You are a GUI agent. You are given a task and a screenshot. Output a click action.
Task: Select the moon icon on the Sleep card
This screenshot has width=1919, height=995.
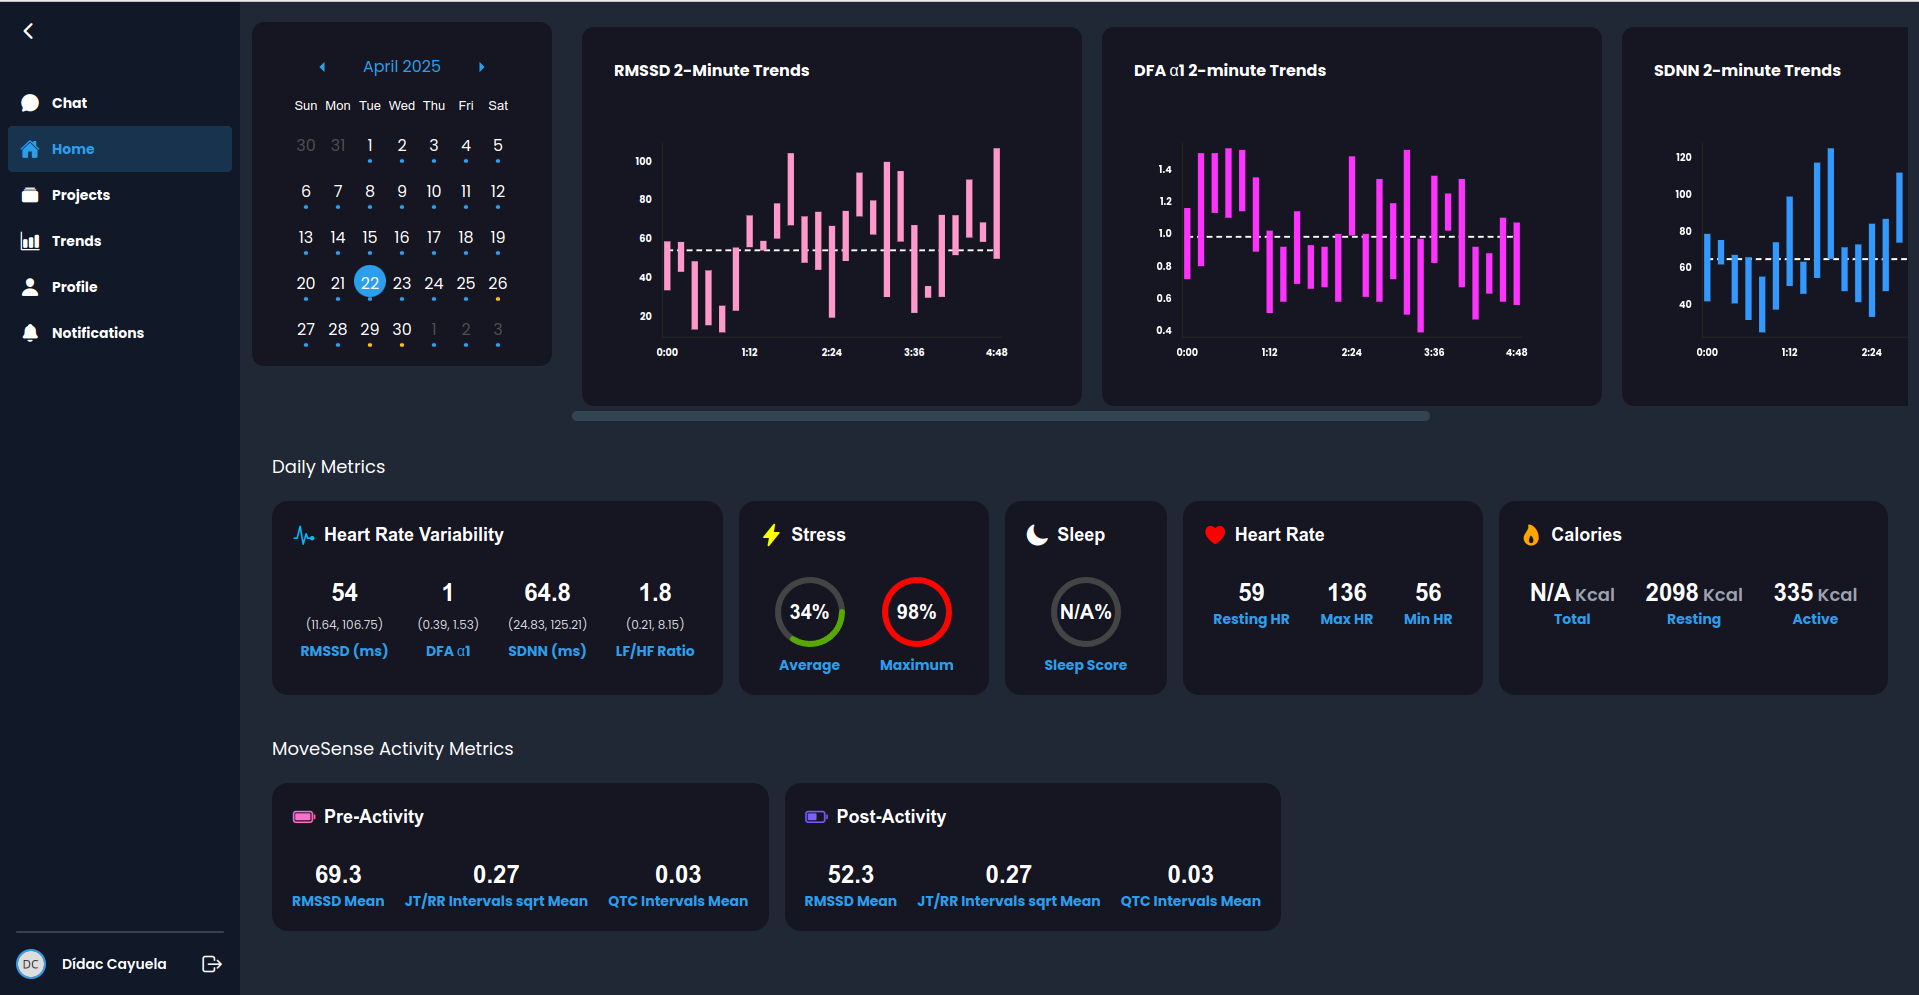coord(1036,534)
